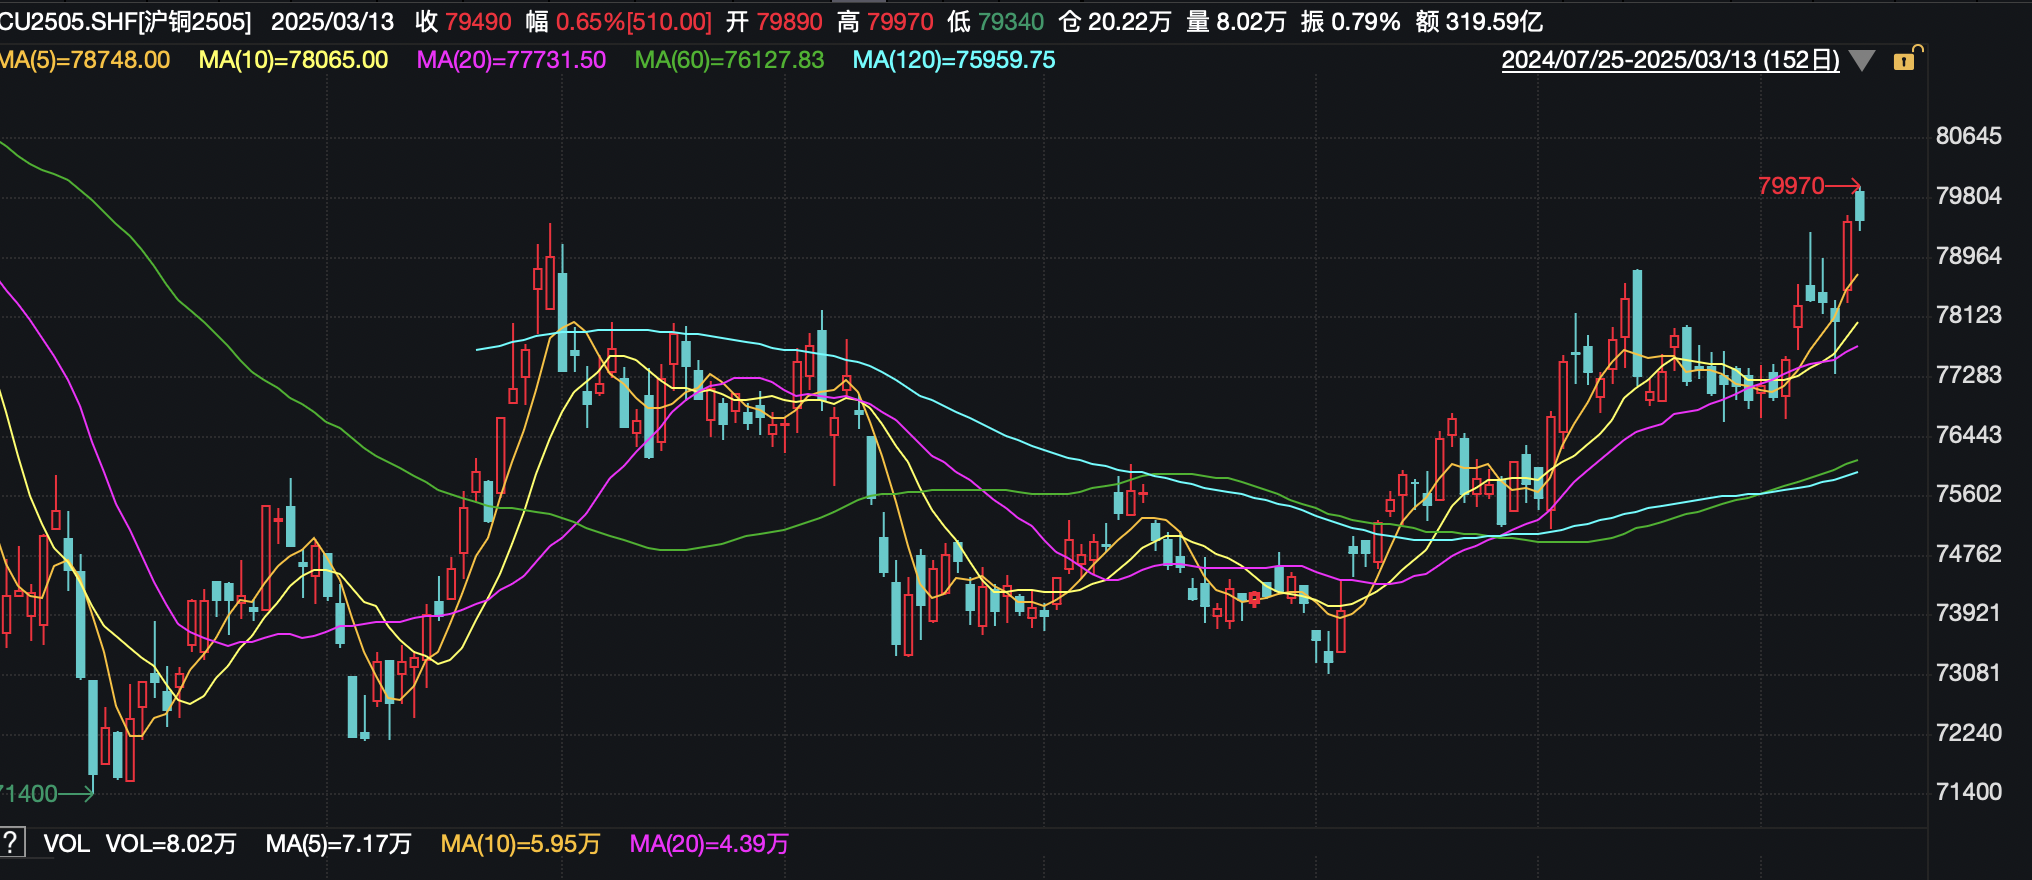Click the yellow unlock padlock icon
The width and height of the screenshot is (2032, 880).
tap(1906, 60)
